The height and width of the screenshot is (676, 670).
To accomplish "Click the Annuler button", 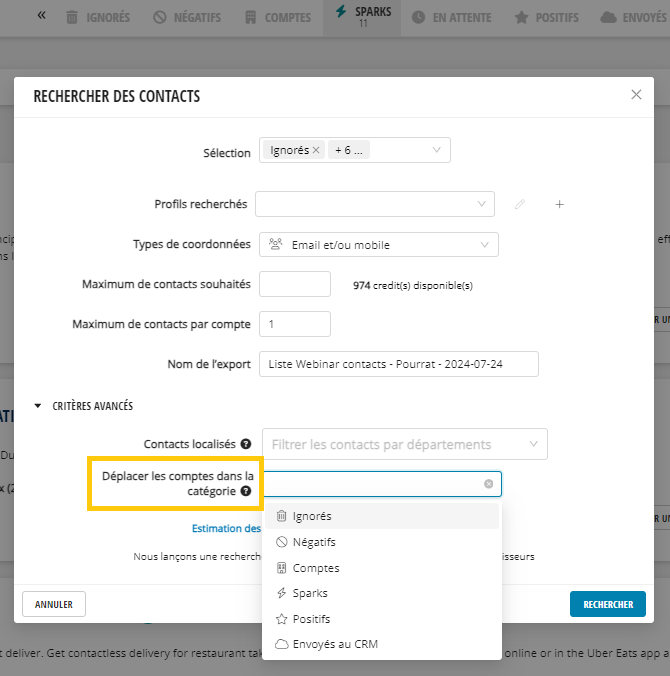I will 54,604.
